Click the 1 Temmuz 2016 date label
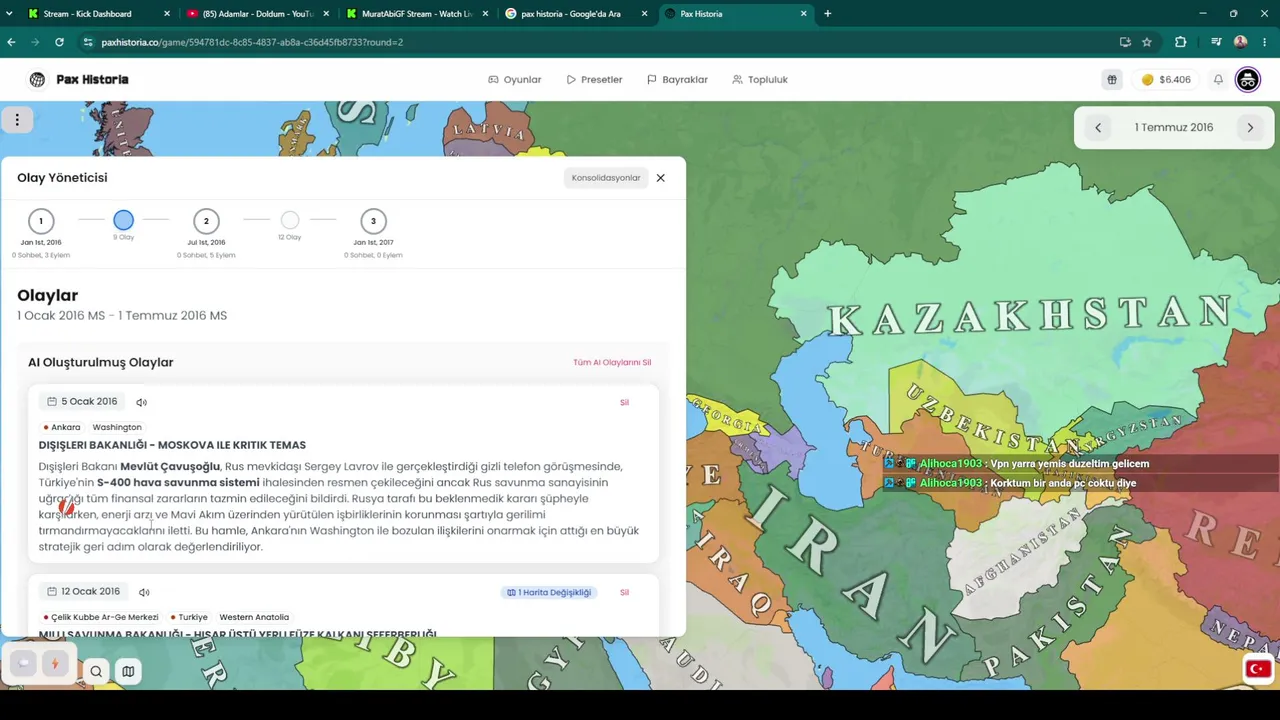This screenshot has width=1280, height=720. tap(1174, 128)
